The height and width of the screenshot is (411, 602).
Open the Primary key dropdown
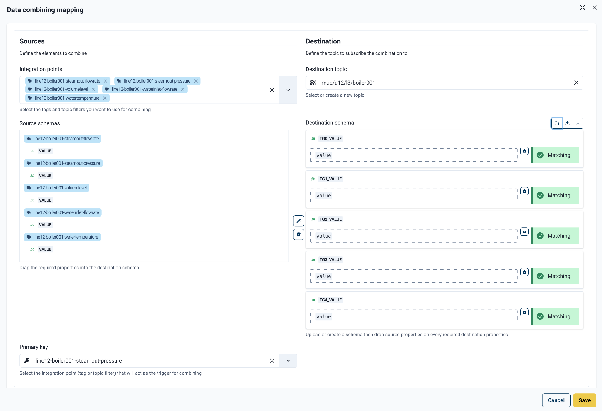[288, 360]
